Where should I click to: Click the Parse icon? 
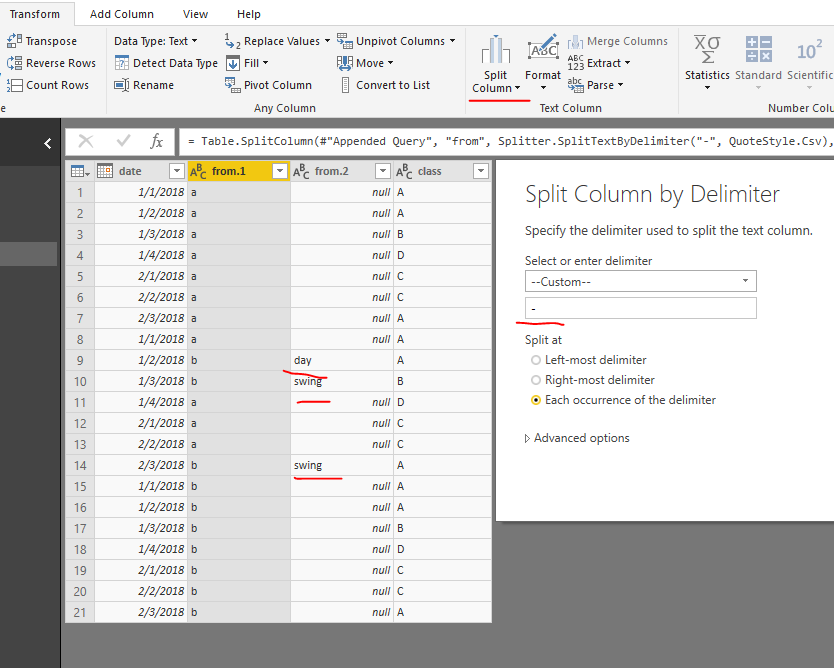click(576, 85)
